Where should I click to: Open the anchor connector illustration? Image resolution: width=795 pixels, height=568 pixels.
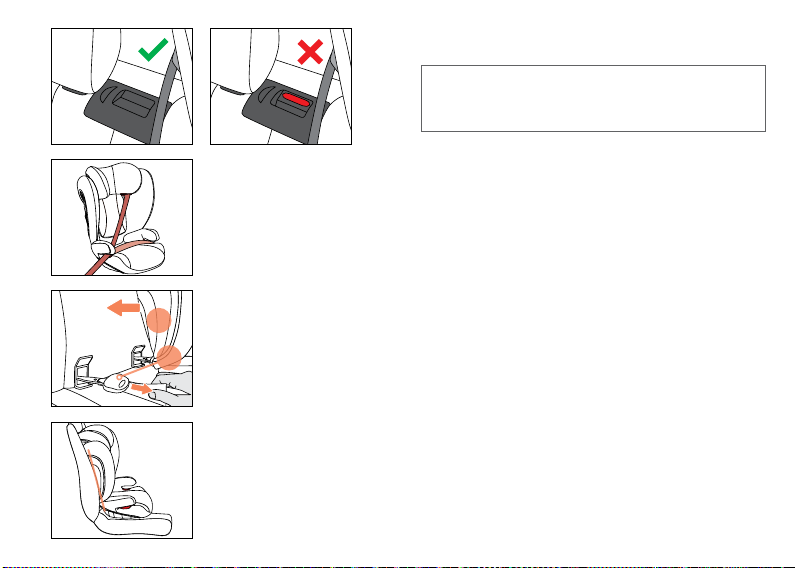[122, 348]
